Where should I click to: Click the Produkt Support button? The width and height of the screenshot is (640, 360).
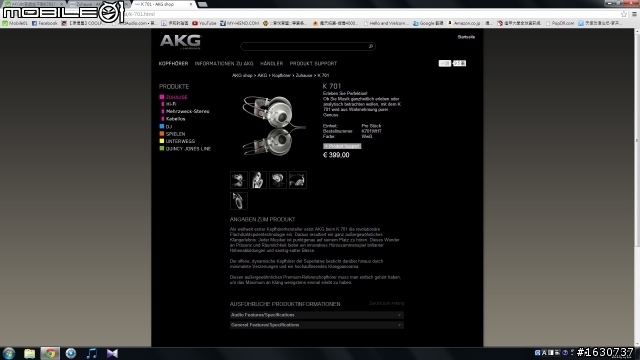click(342, 146)
